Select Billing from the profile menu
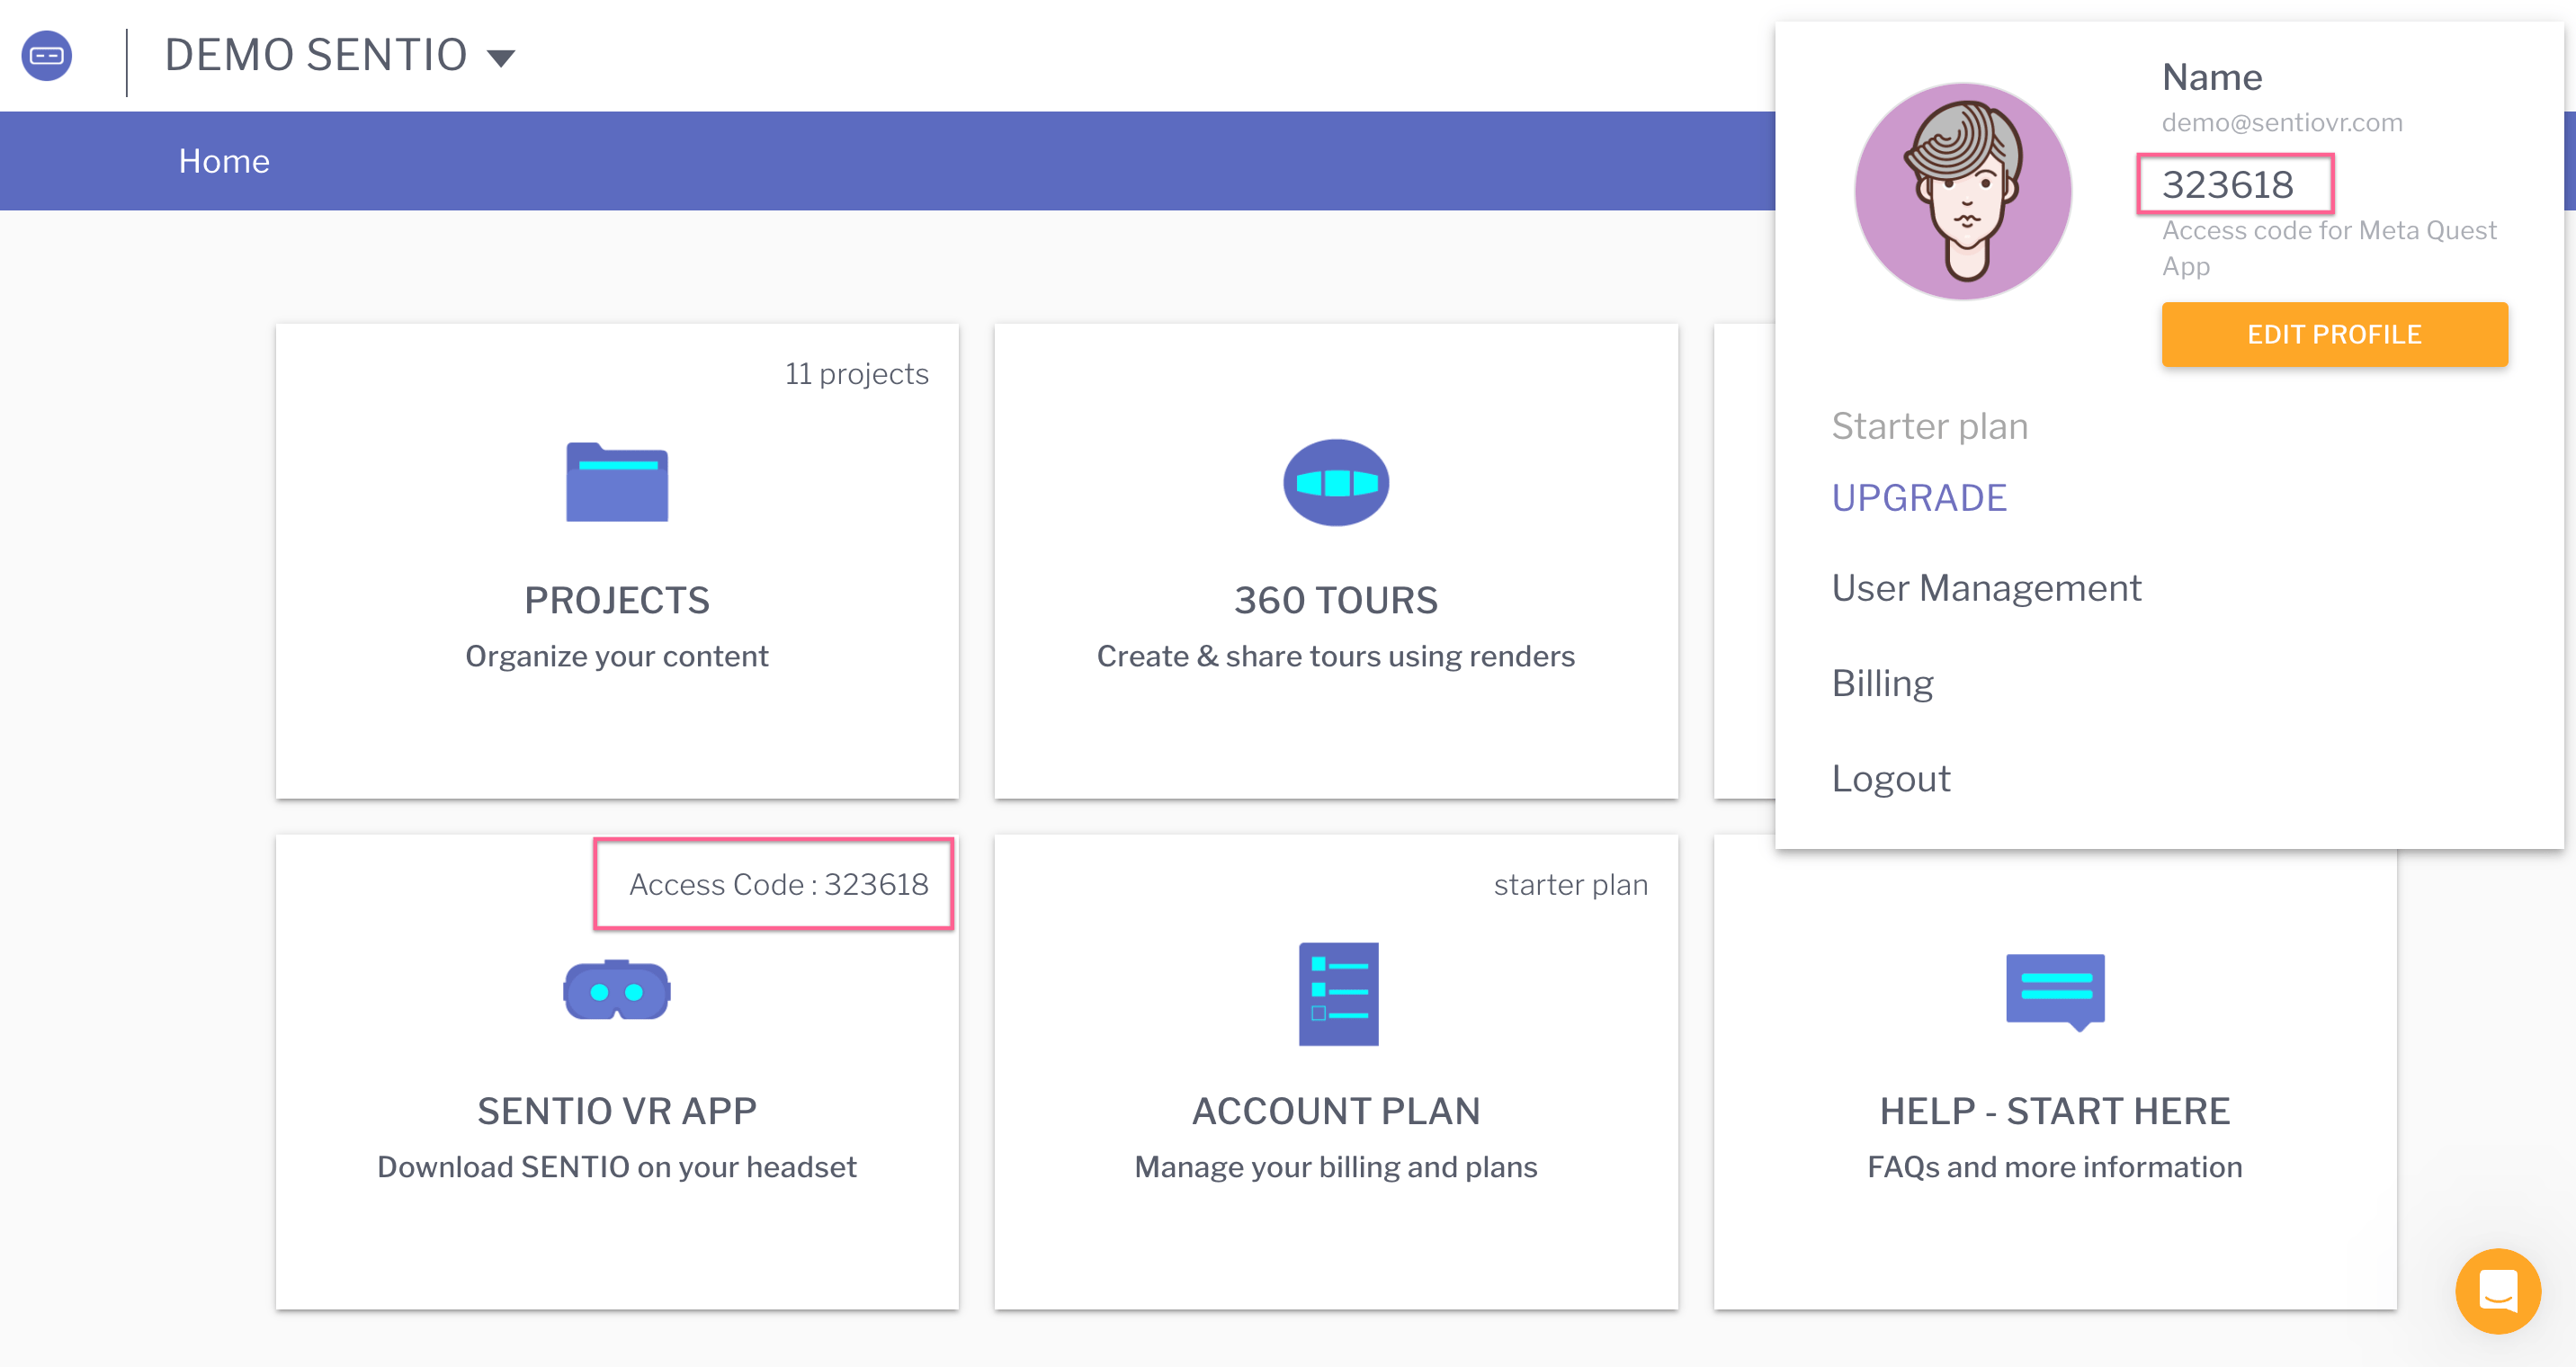The width and height of the screenshot is (2576, 1367). (1883, 683)
